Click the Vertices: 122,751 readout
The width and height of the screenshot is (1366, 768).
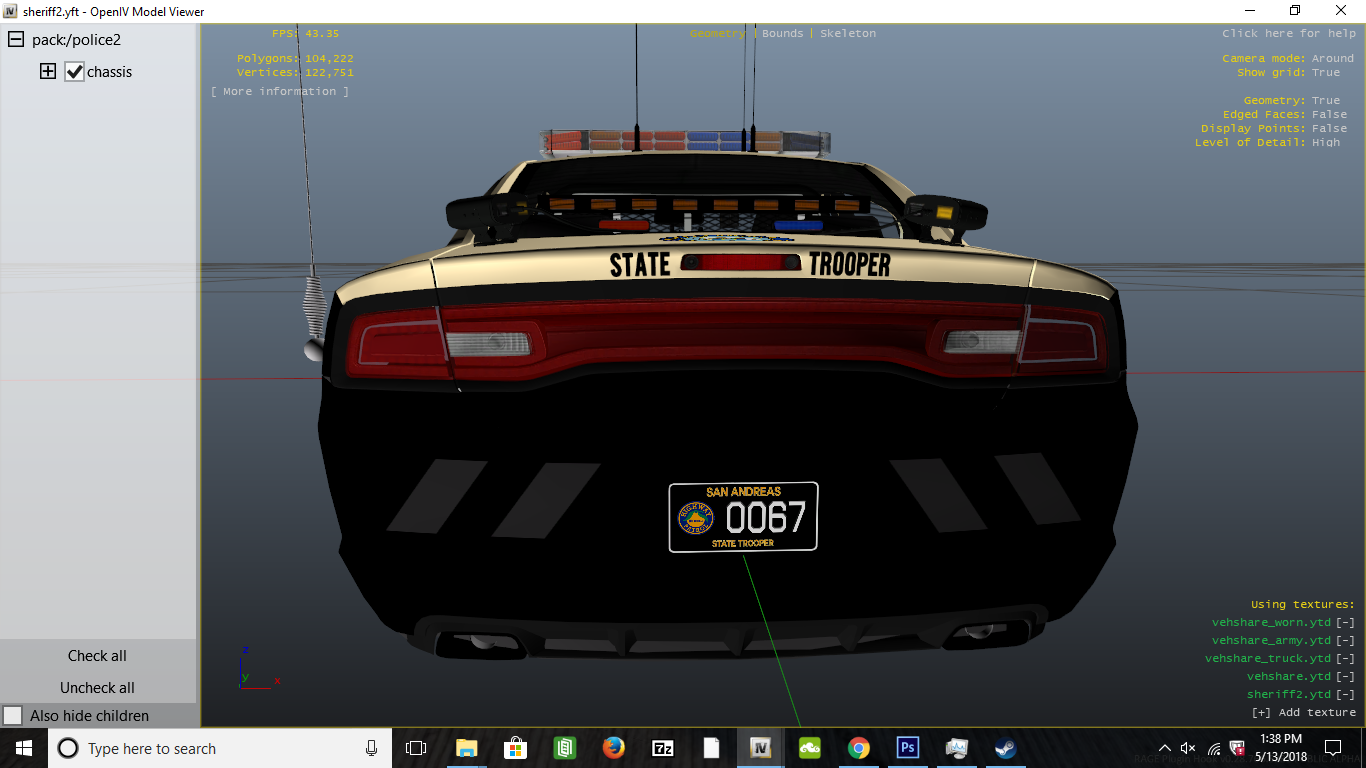pyautogui.click(x=295, y=73)
